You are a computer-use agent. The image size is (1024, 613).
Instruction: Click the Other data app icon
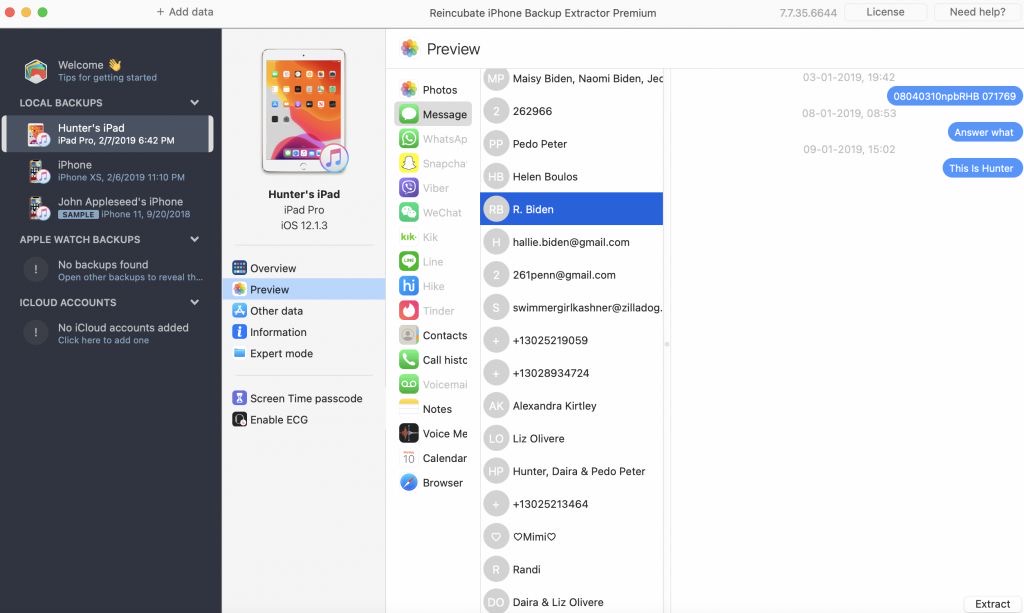tap(240, 311)
